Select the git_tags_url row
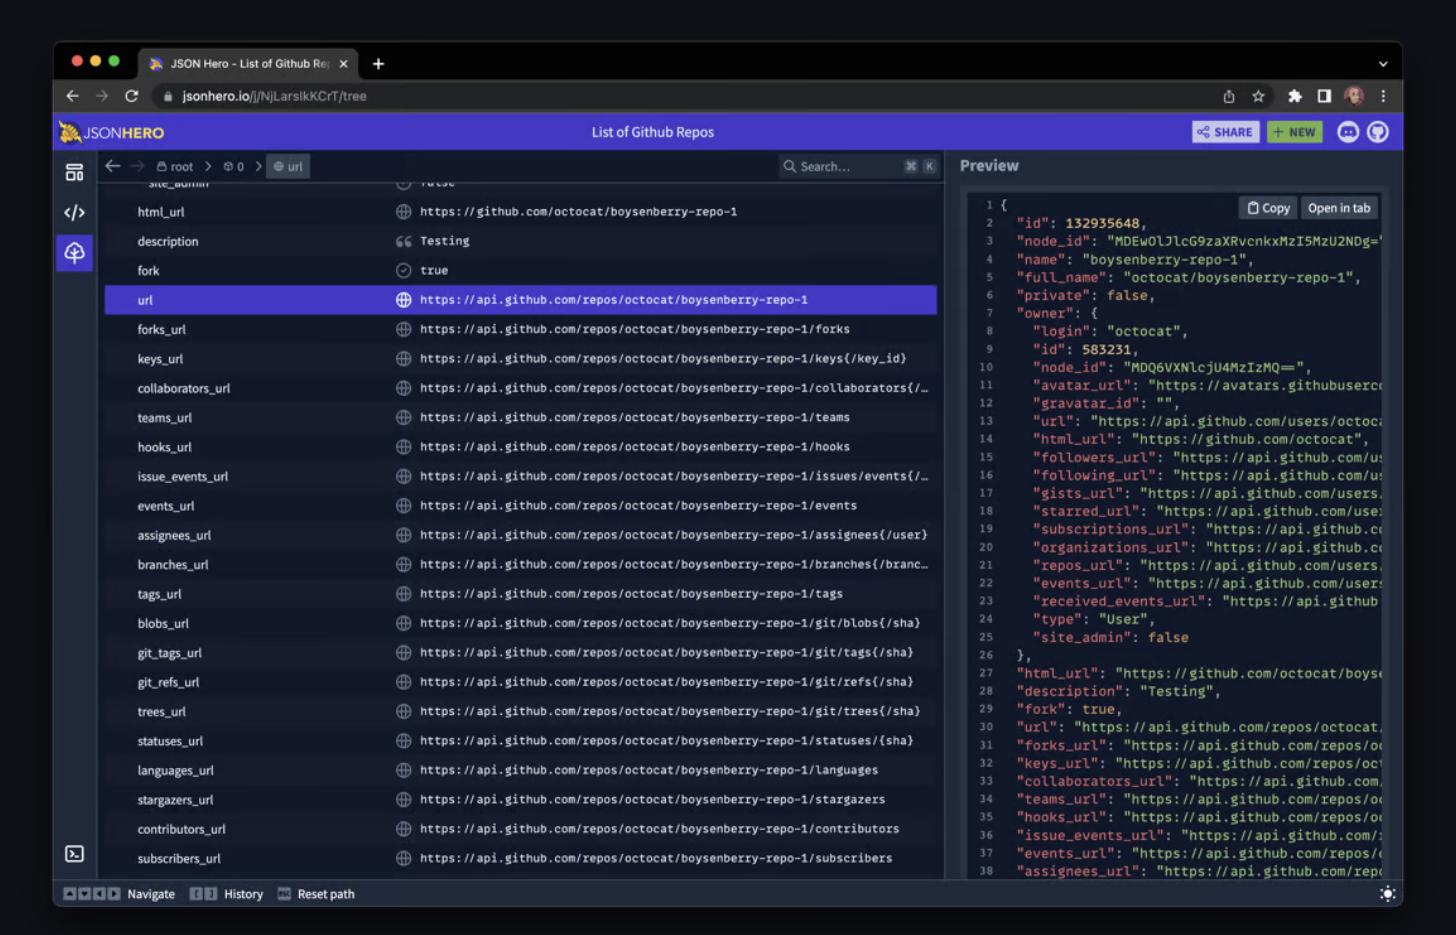Viewport: 1456px width, 935px height. tap(521, 653)
